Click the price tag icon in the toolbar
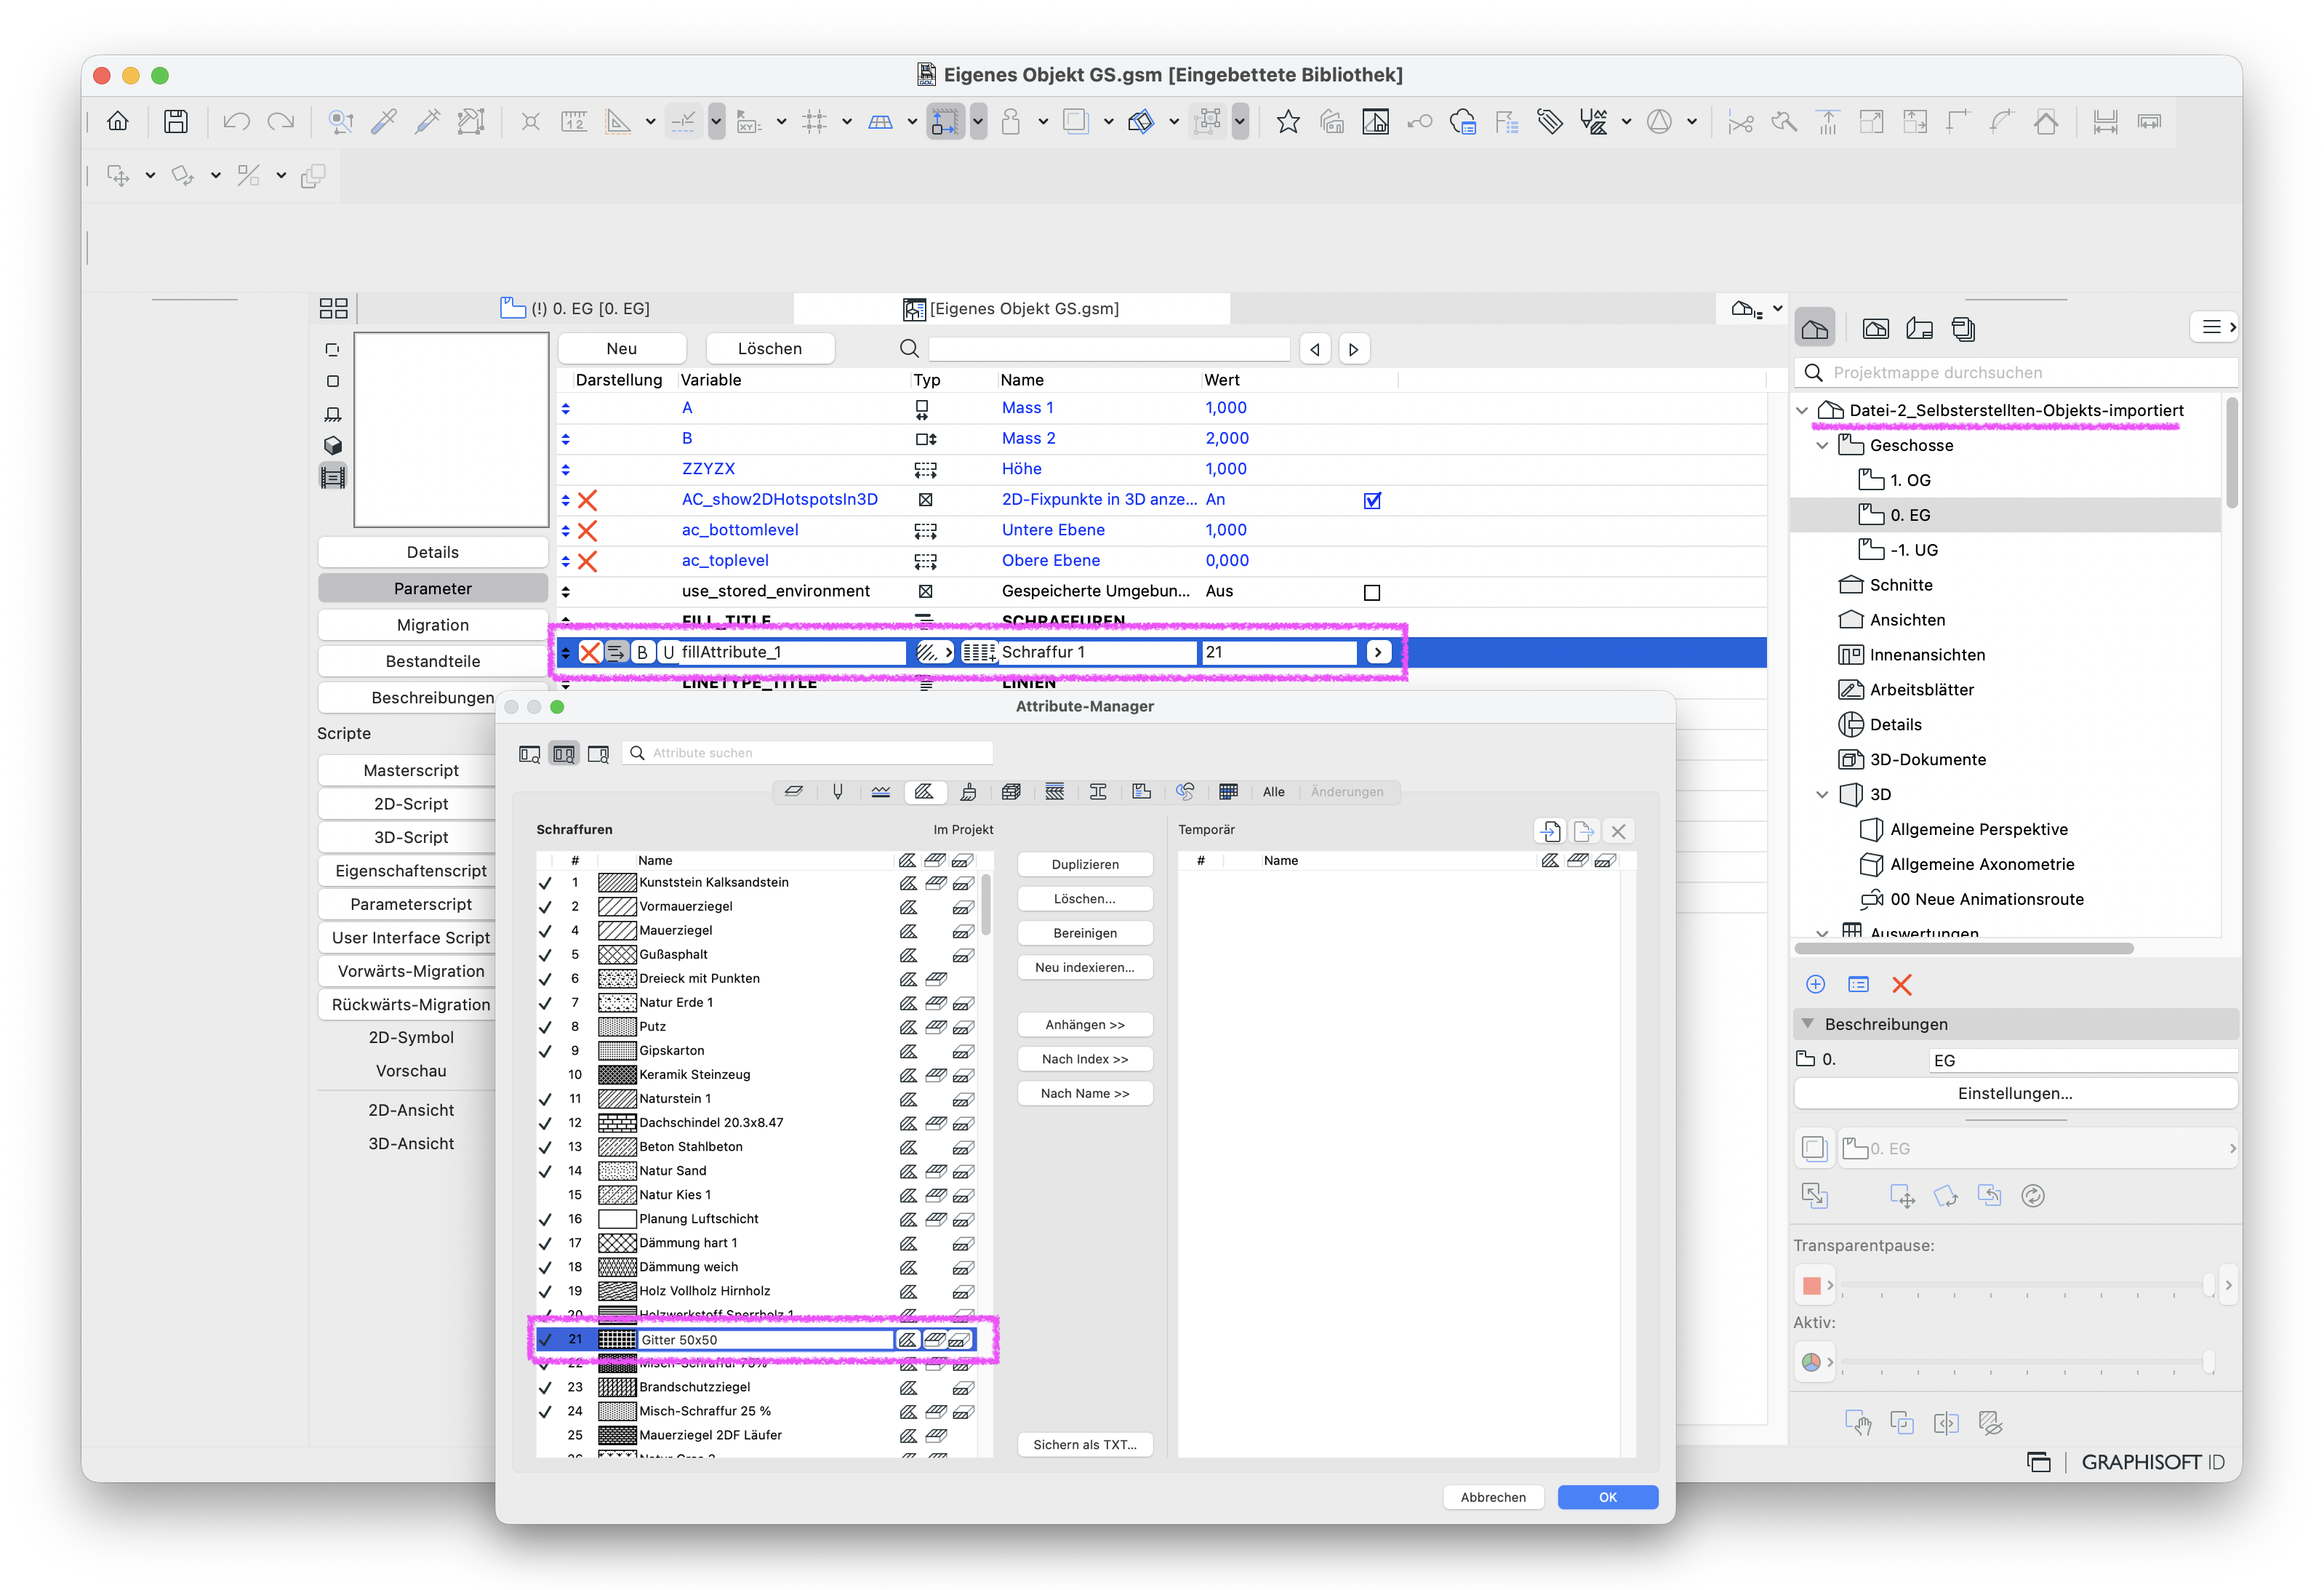The width and height of the screenshot is (2324, 1590). point(1550,122)
